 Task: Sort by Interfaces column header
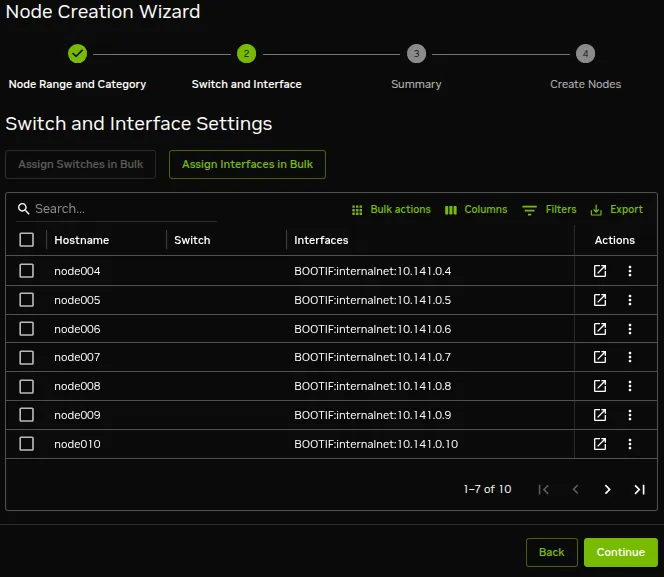(321, 240)
